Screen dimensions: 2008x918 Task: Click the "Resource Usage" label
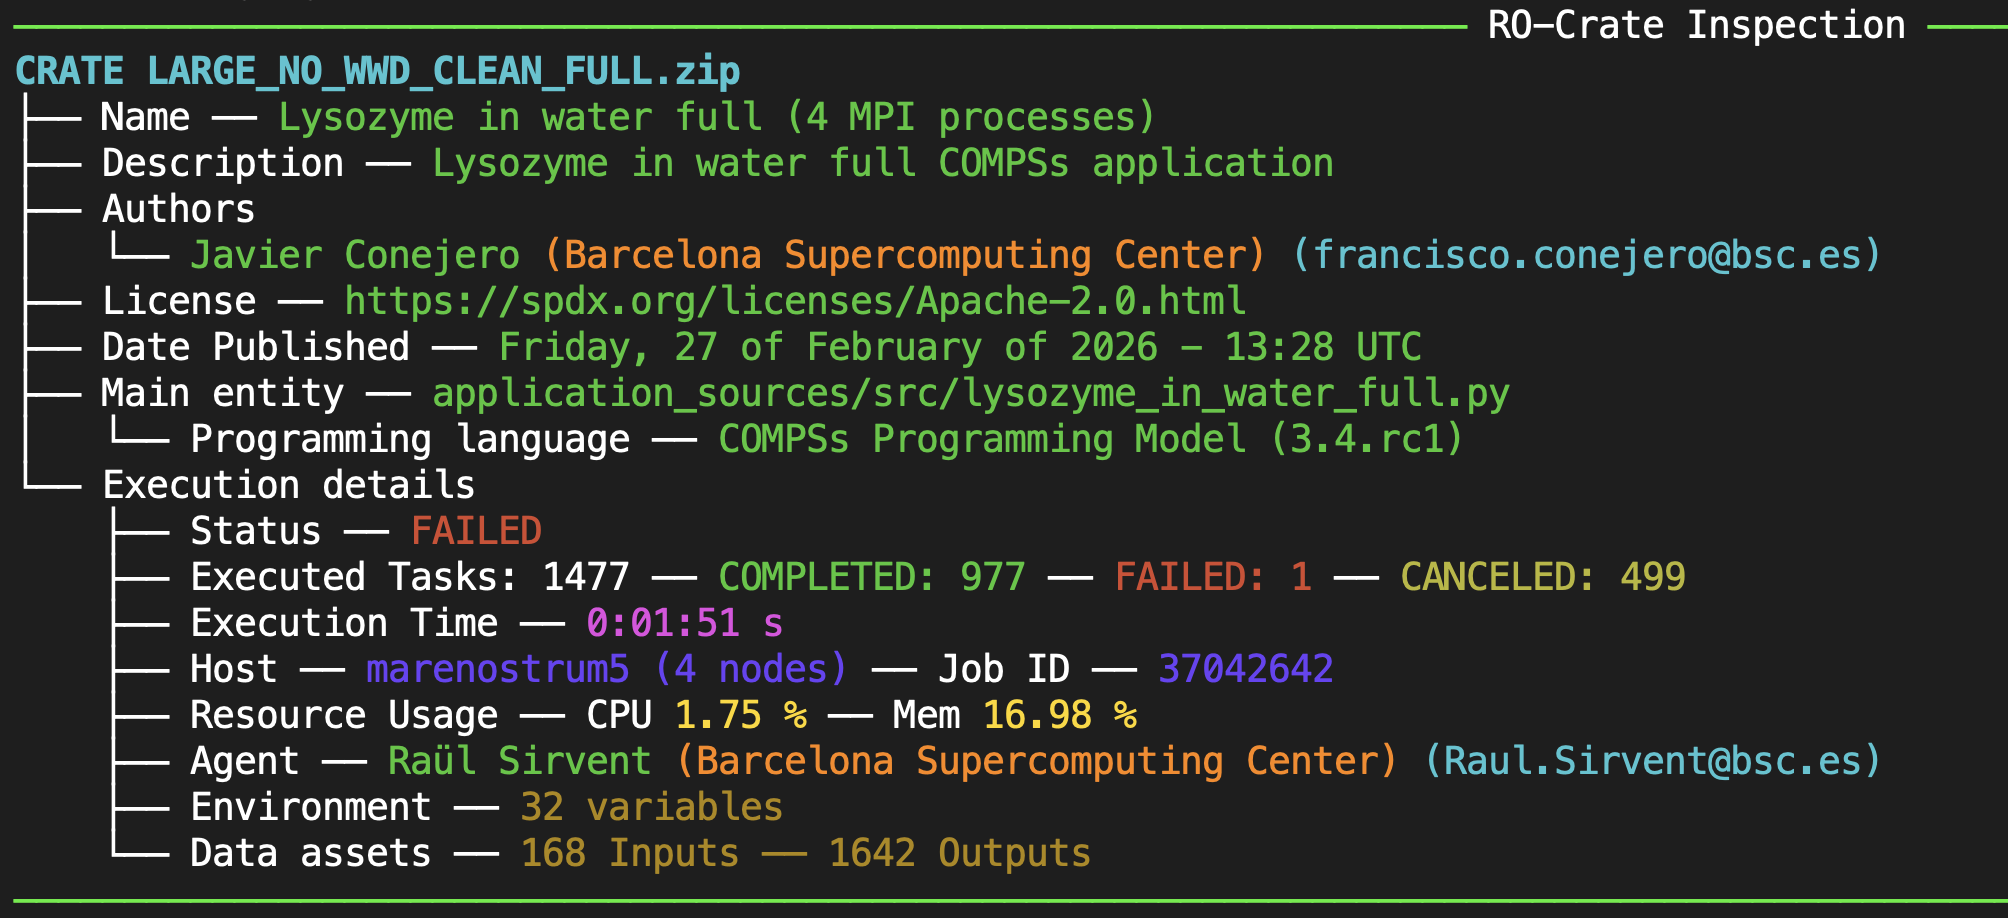coord(343,715)
